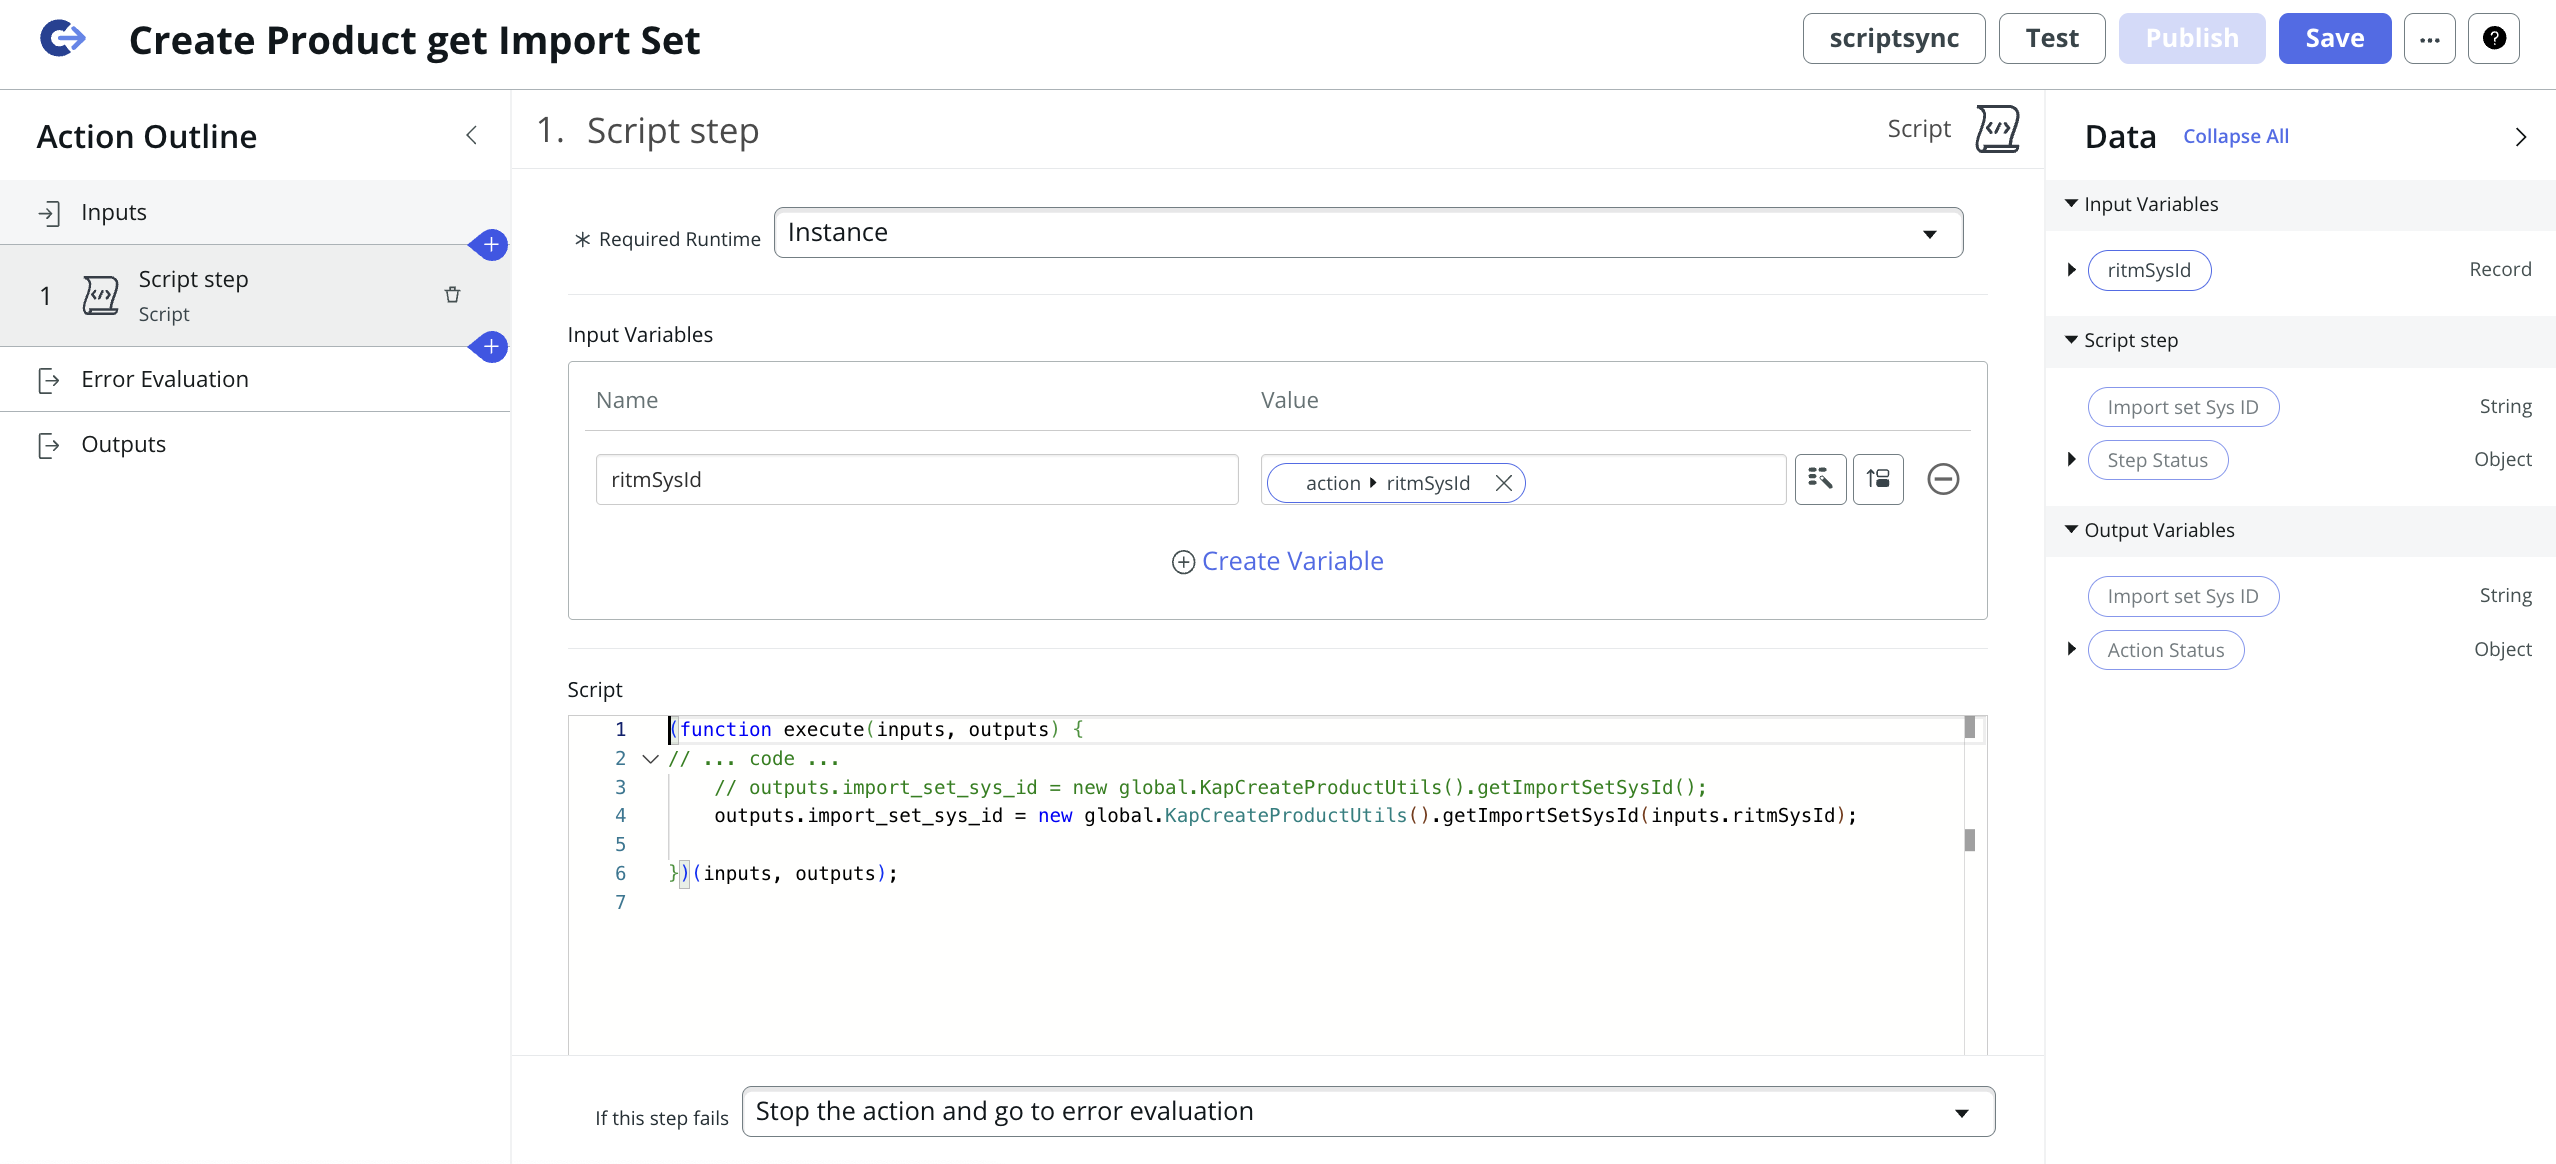Expand the Action Status object
Viewport: 2556px width, 1164px height.
pos(2071,650)
